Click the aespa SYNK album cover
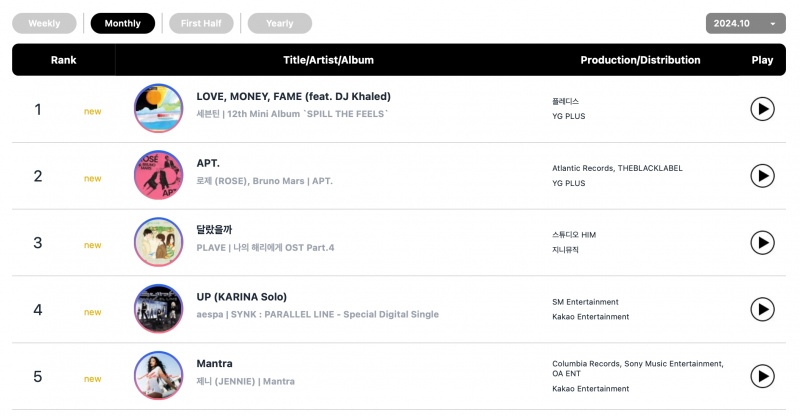 click(158, 309)
